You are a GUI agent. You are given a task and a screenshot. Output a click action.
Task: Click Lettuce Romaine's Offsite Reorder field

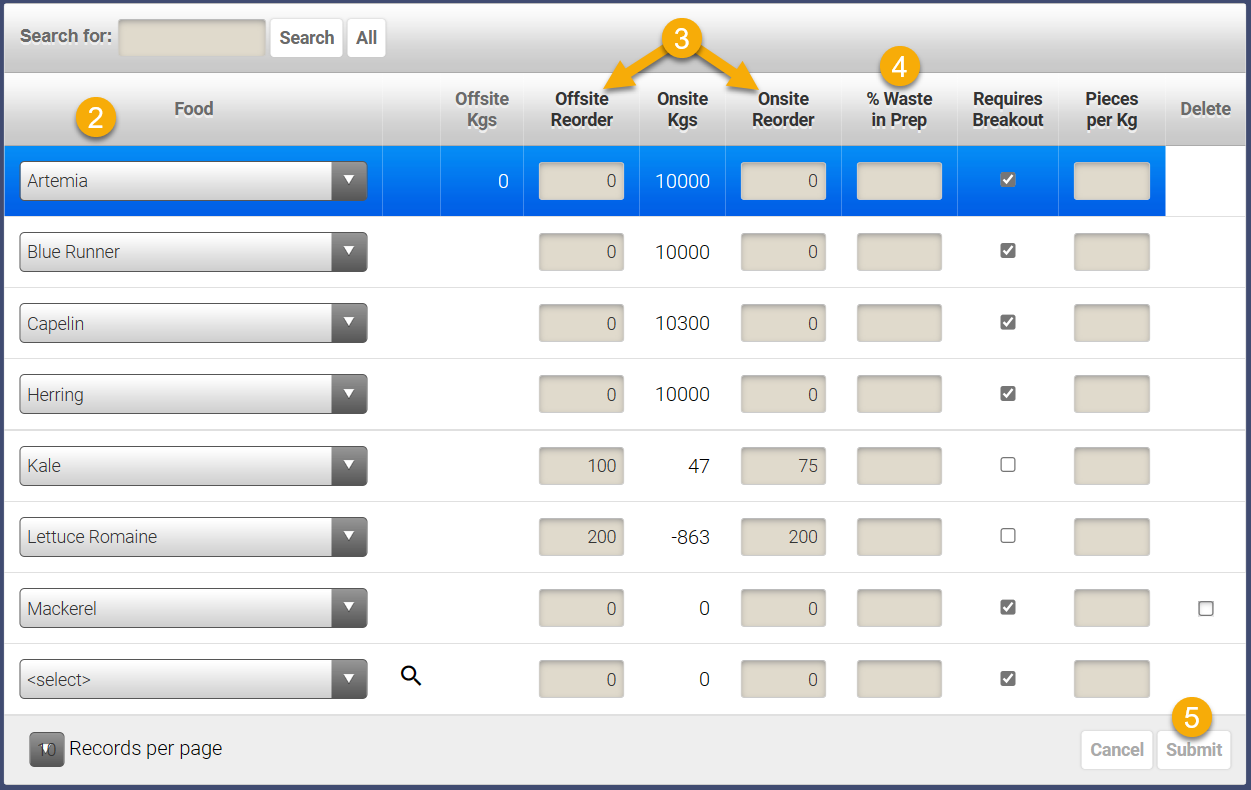click(x=582, y=537)
